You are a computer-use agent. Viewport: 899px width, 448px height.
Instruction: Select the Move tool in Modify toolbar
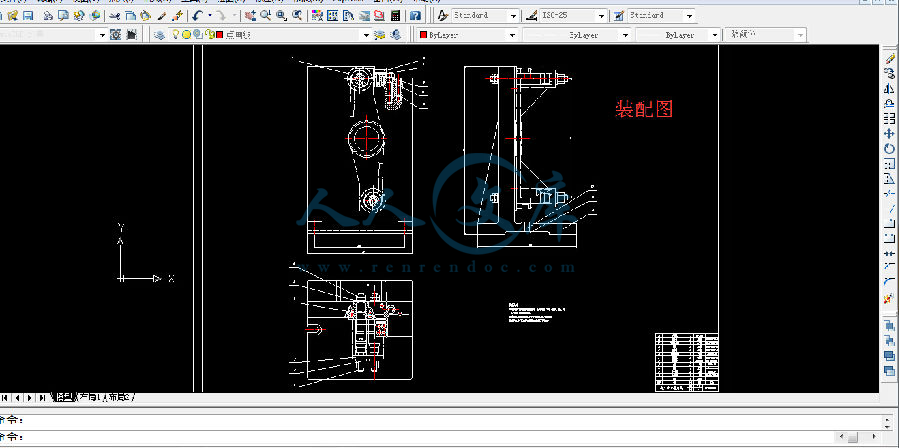point(889,134)
